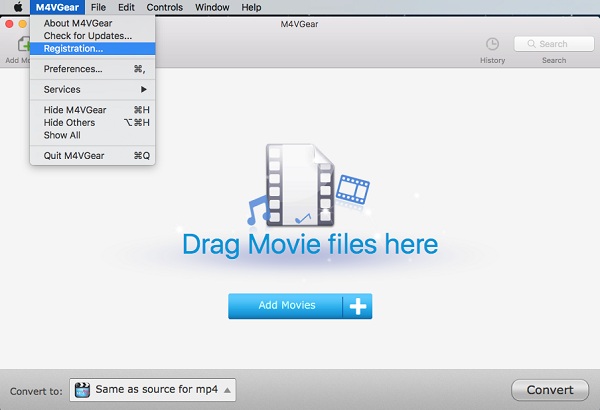600x410 pixels.
Task: Click the History clock icon
Action: 492,44
